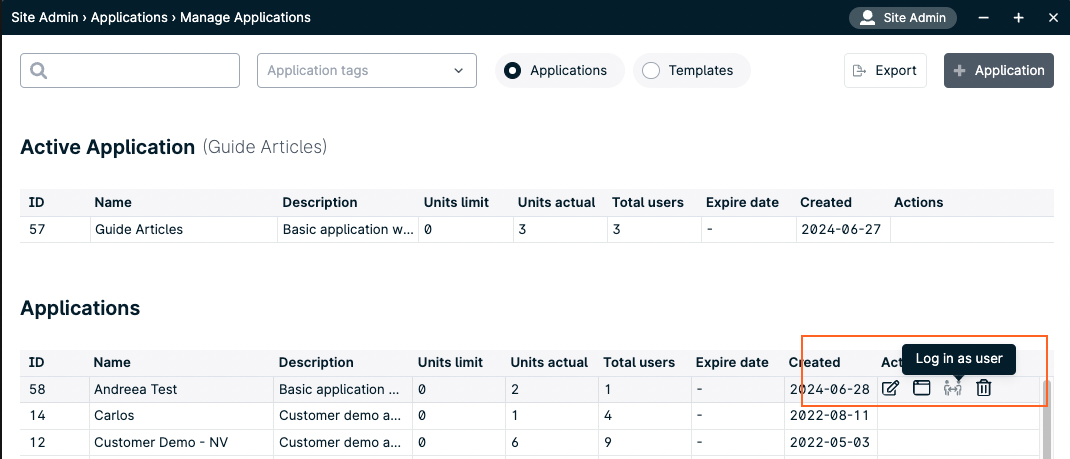Open window icon for Andreea Test
Screen dimensions: 1070x459
coord(921,389)
